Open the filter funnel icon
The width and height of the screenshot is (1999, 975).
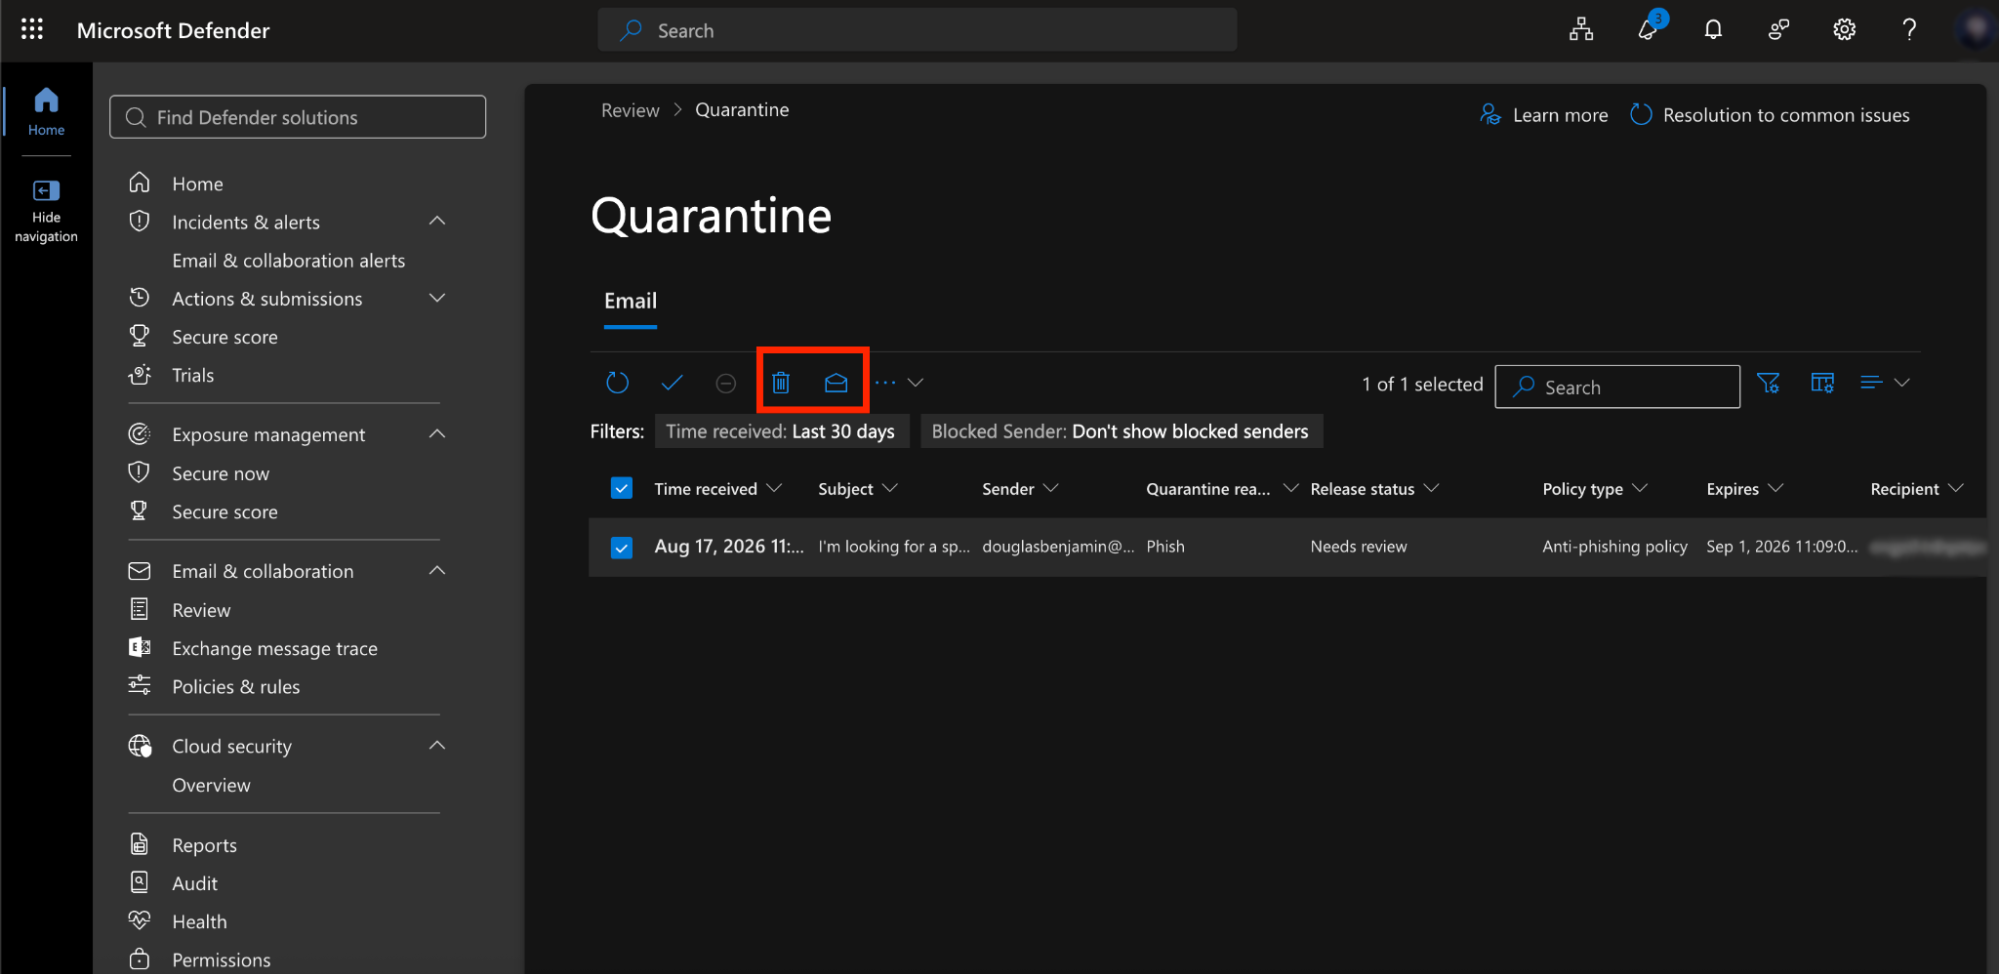[x=1768, y=383]
